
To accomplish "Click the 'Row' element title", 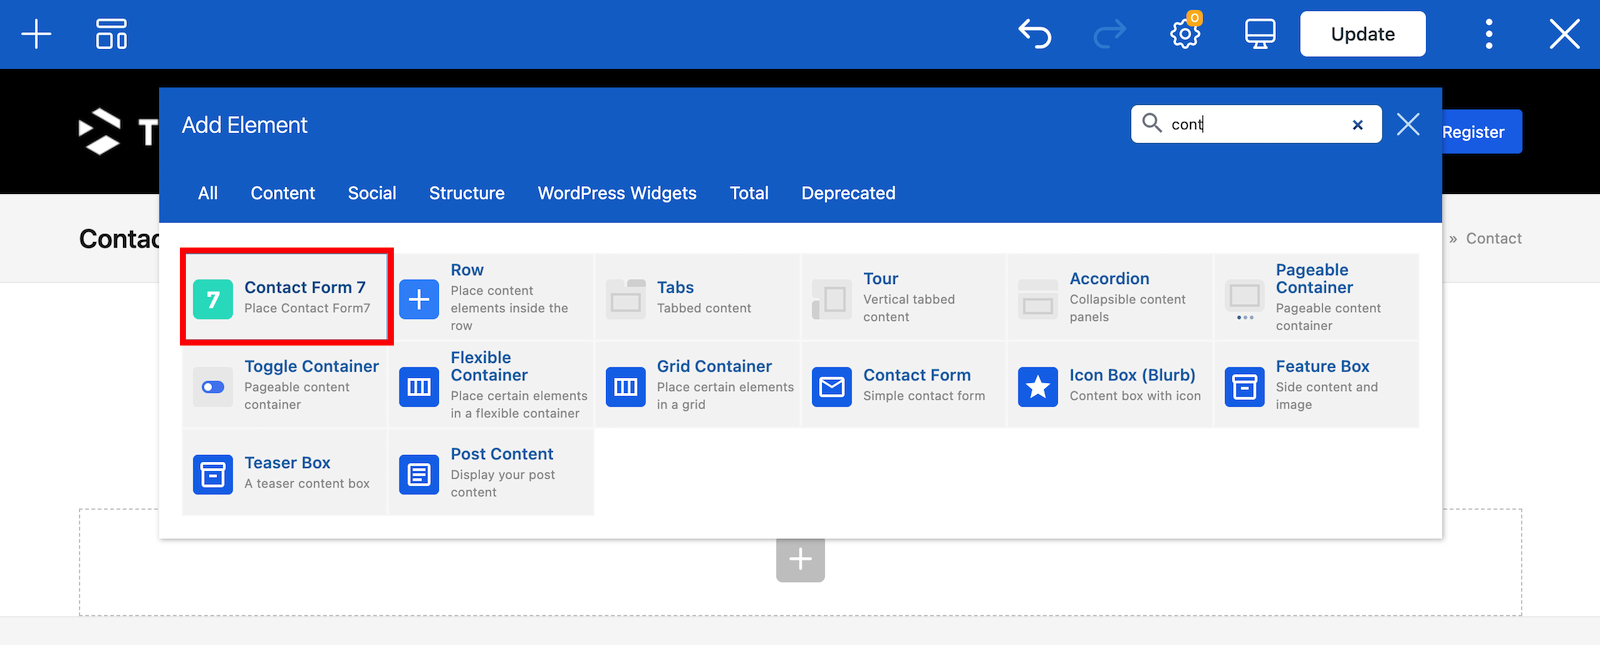I will click(467, 270).
